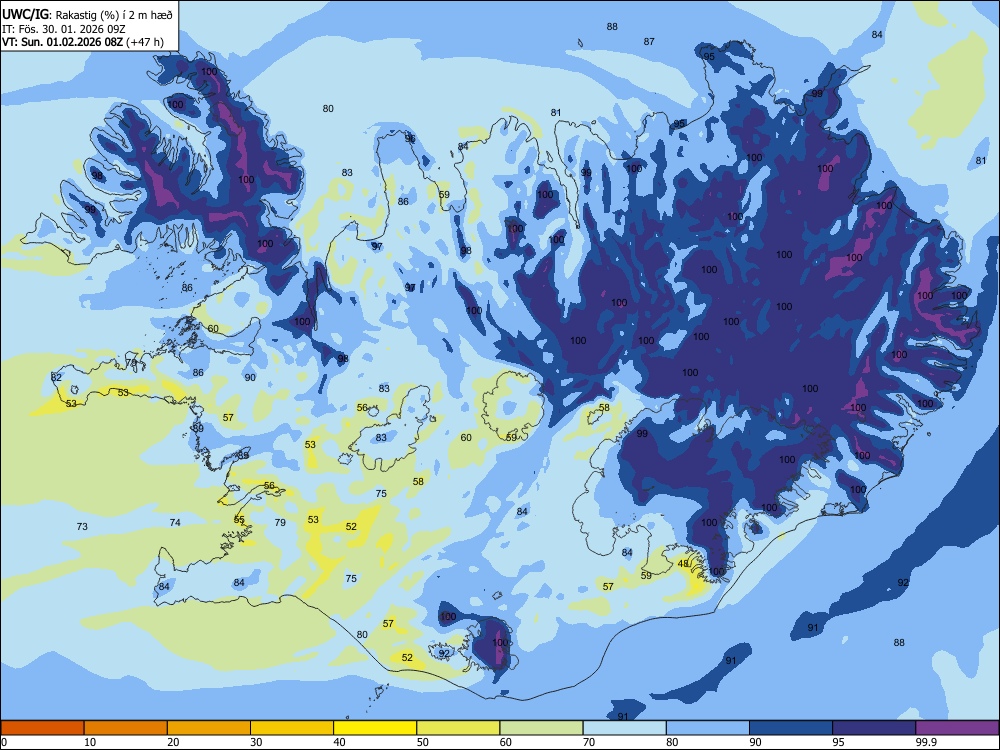Click the title "UWC/IG: Rakastig (%) í 2 m hæð"

click(87, 15)
